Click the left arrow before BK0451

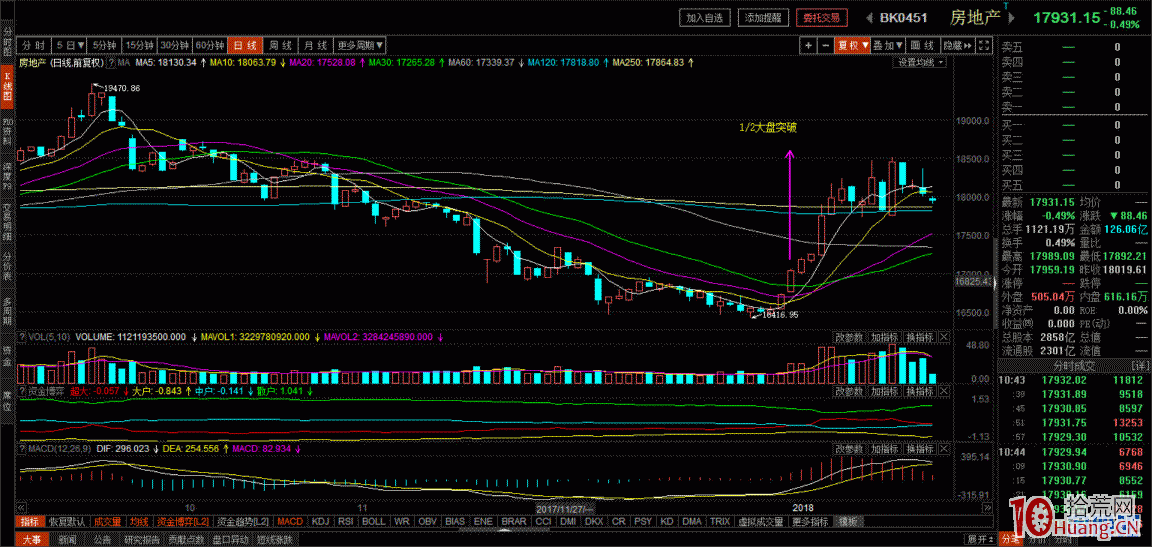click(x=868, y=17)
